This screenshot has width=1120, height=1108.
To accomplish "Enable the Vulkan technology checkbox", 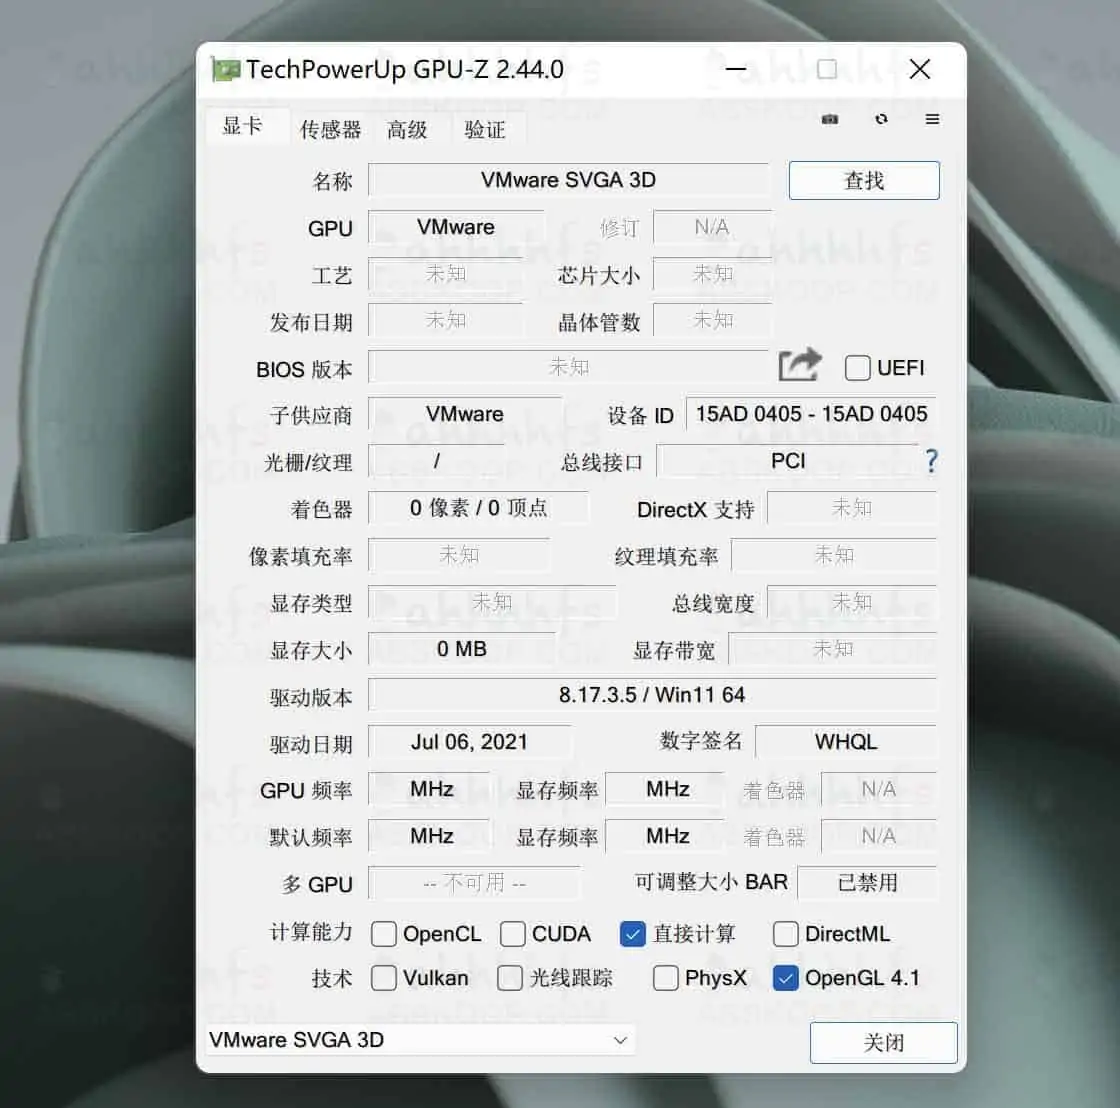I will point(383,978).
